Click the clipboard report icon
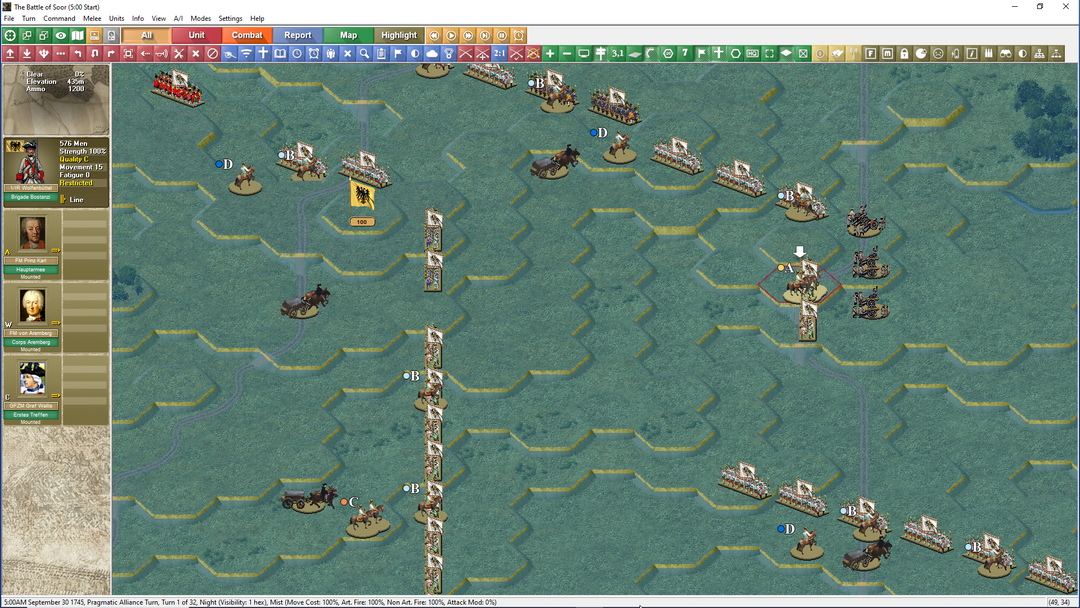 (382, 53)
